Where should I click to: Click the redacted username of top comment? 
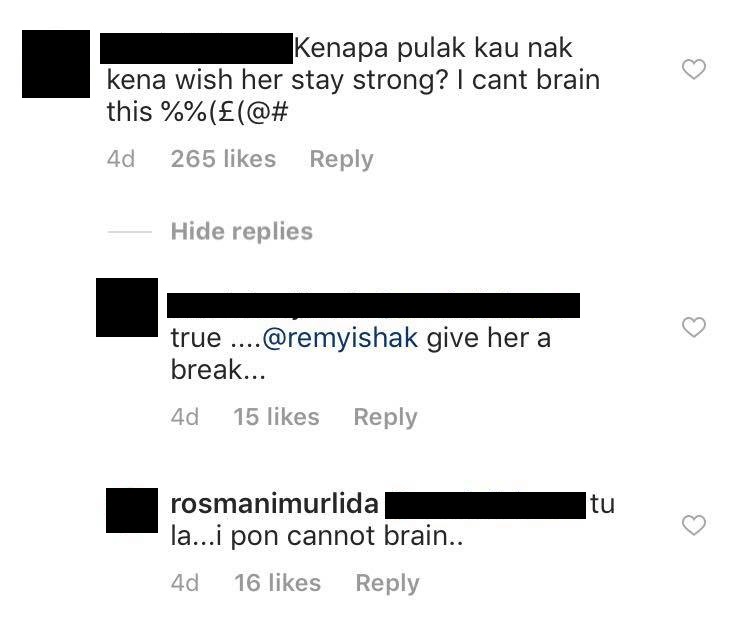point(196,48)
